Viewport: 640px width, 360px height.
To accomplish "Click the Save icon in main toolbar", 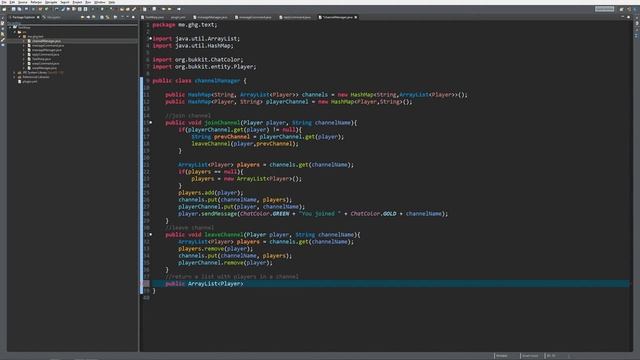I will (x=13, y=9).
